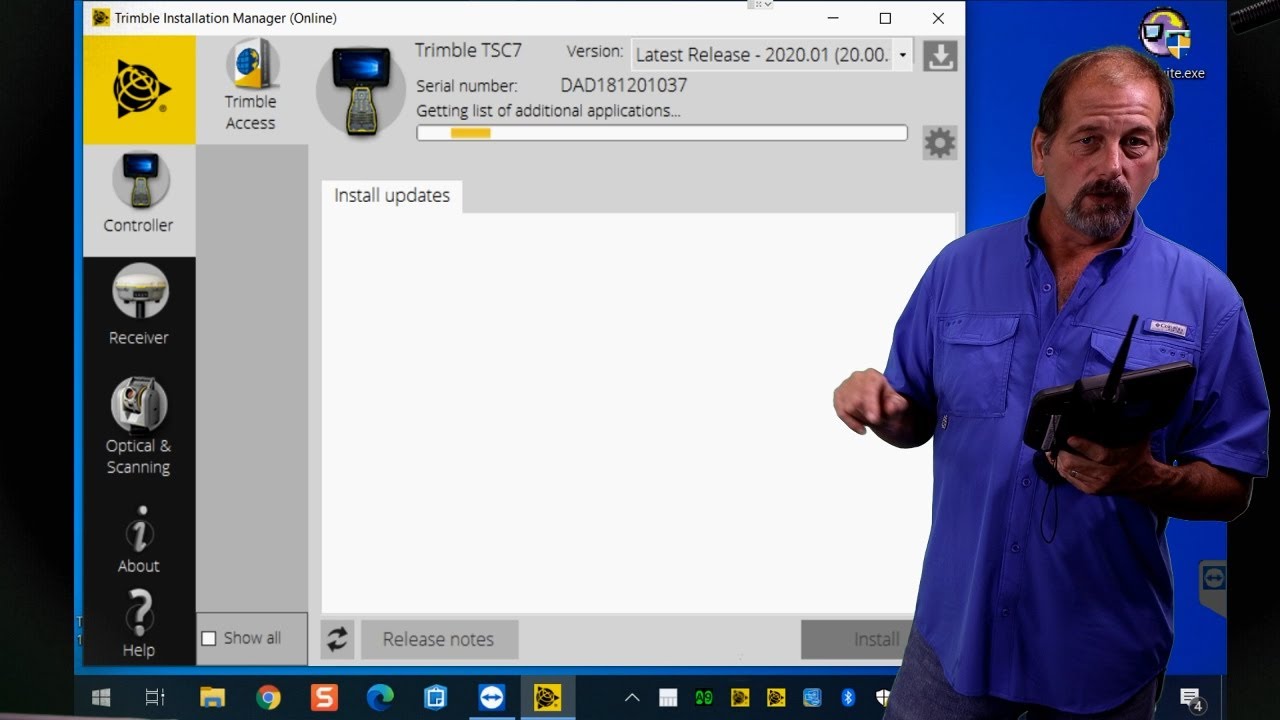Click the serial number DAD181201037

pyautogui.click(x=624, y=86)
